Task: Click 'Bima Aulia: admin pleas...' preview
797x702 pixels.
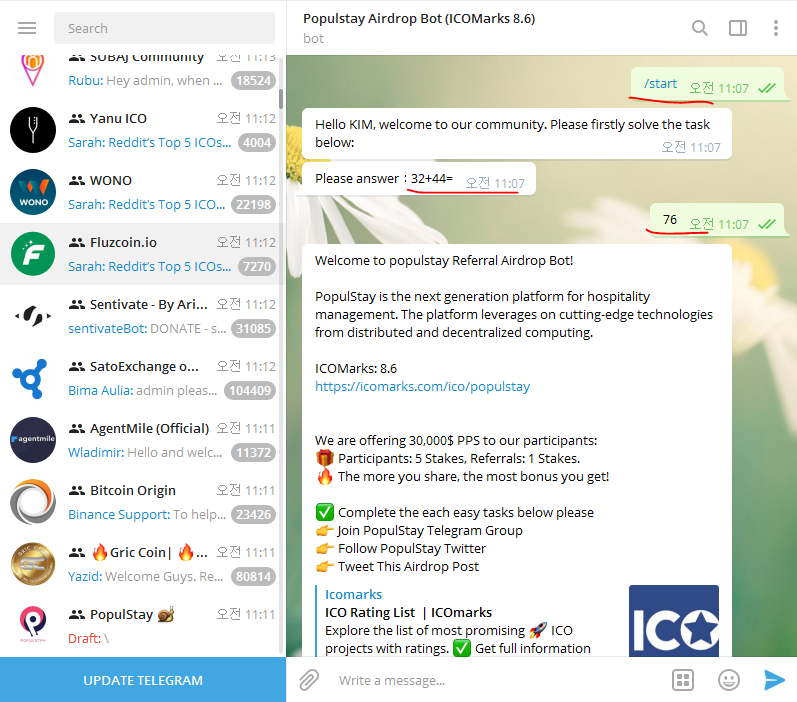Action: (x=142, y=390)
